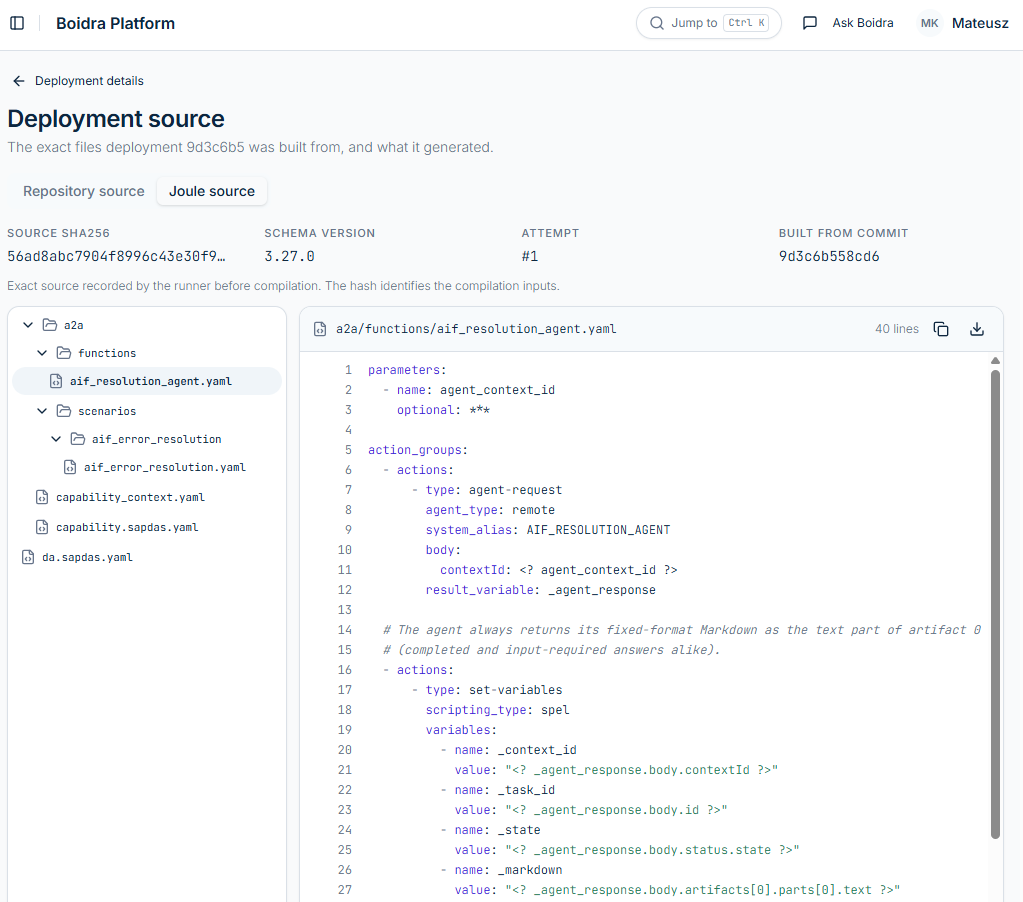Image resolution: width=1023 pixels, height=902 pixels.
Task: Click the schema version 3.27.0
Action: coord(289,256)
